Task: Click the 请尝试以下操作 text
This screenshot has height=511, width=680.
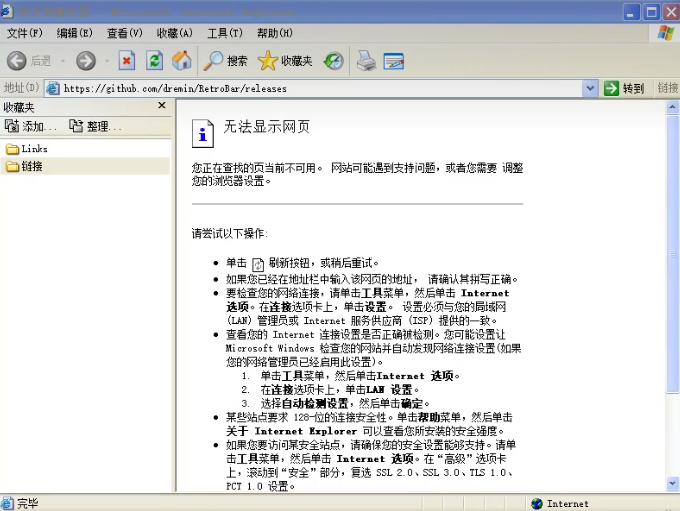Action: [x=230, y=233]
